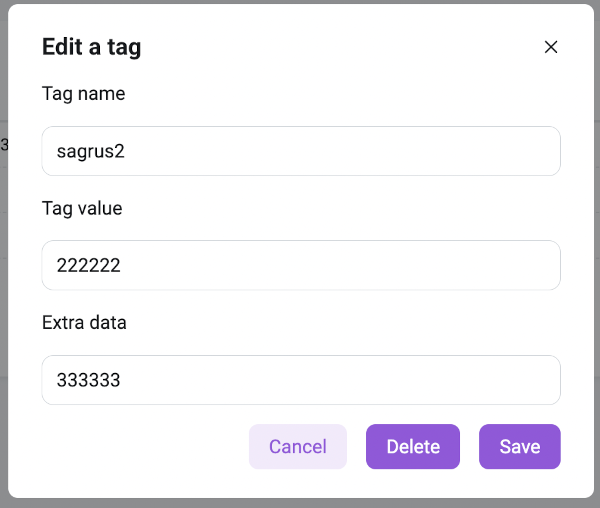Click the 'Tag name' label
This screenshot has height=508, width=600.
(x=83, y=94)
